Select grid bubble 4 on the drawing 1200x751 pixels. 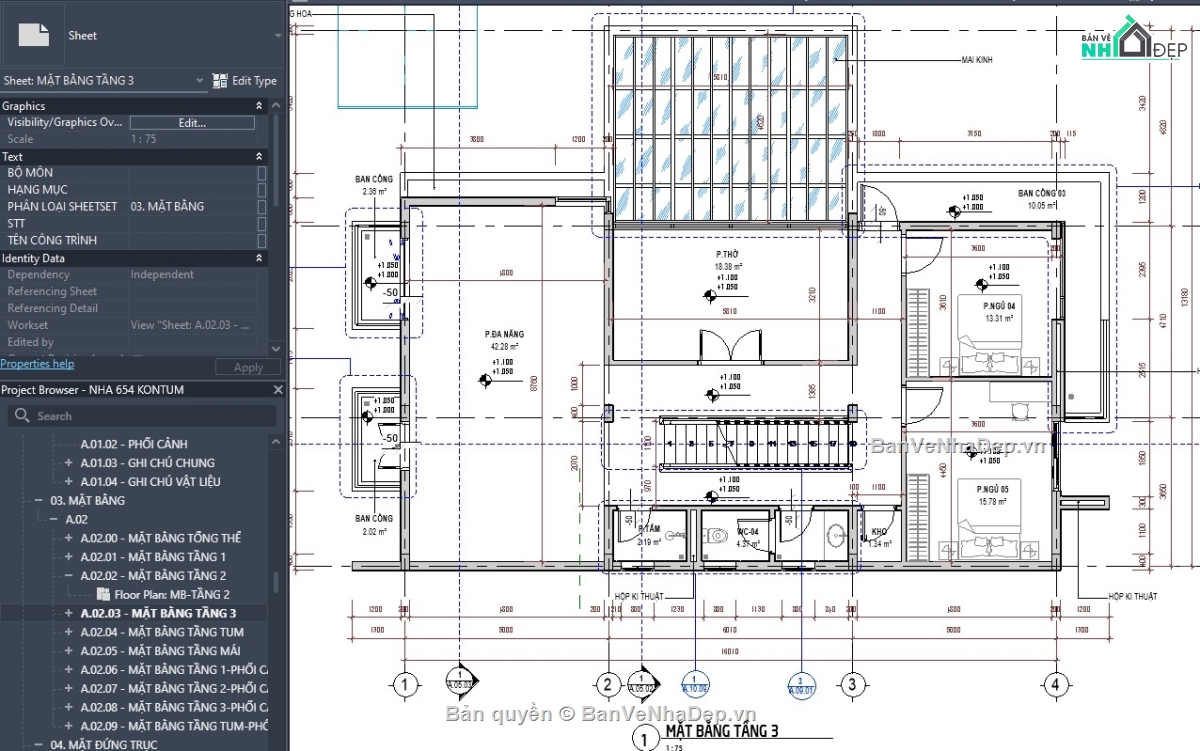tap(1055, 685)
